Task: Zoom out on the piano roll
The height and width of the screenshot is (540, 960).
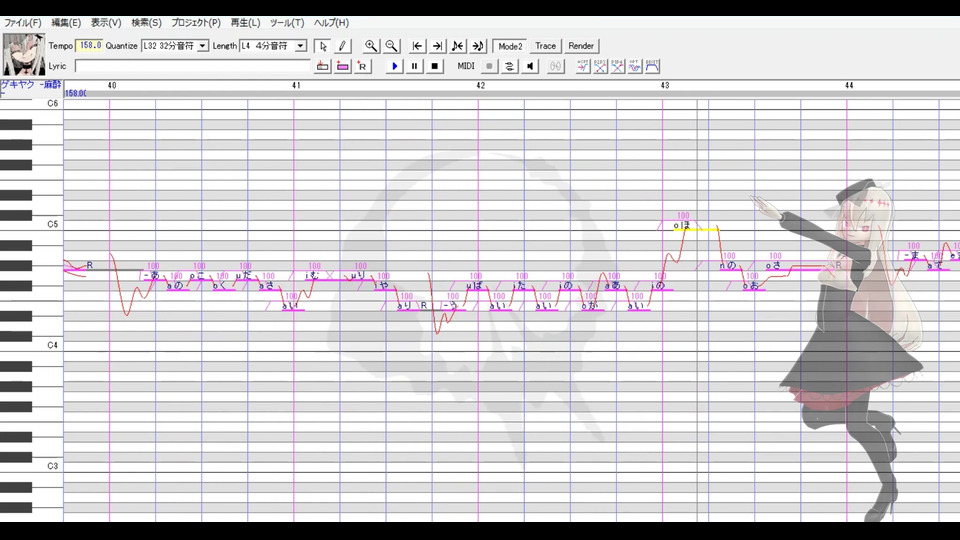Action: click(391, 46)
